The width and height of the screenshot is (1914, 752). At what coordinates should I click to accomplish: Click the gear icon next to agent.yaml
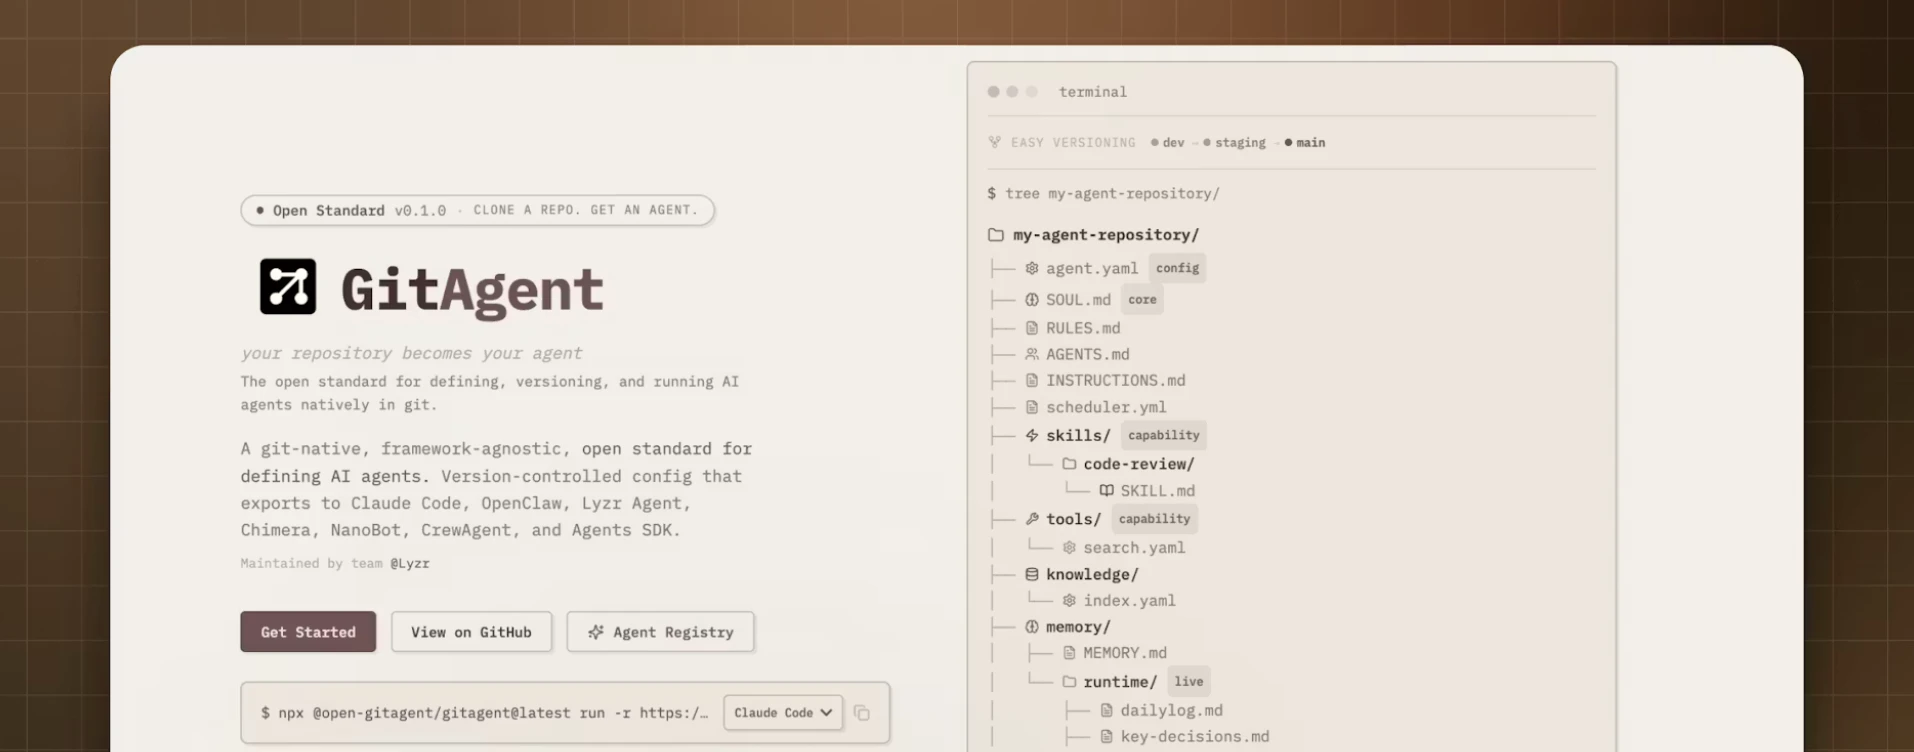(1032, 268)
